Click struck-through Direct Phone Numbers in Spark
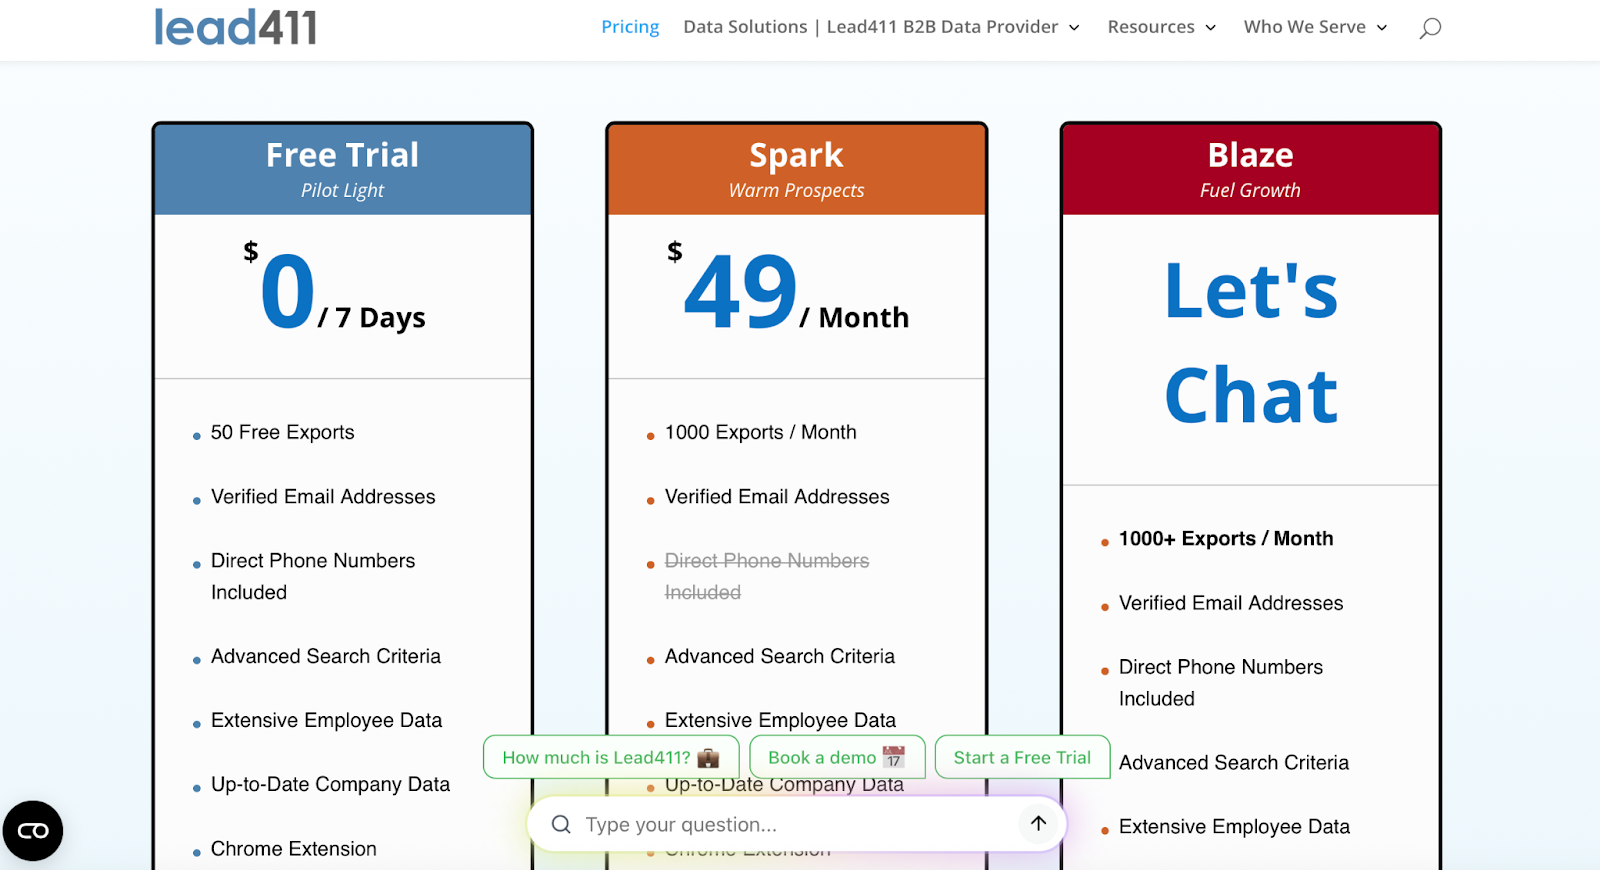 [767, 576]
